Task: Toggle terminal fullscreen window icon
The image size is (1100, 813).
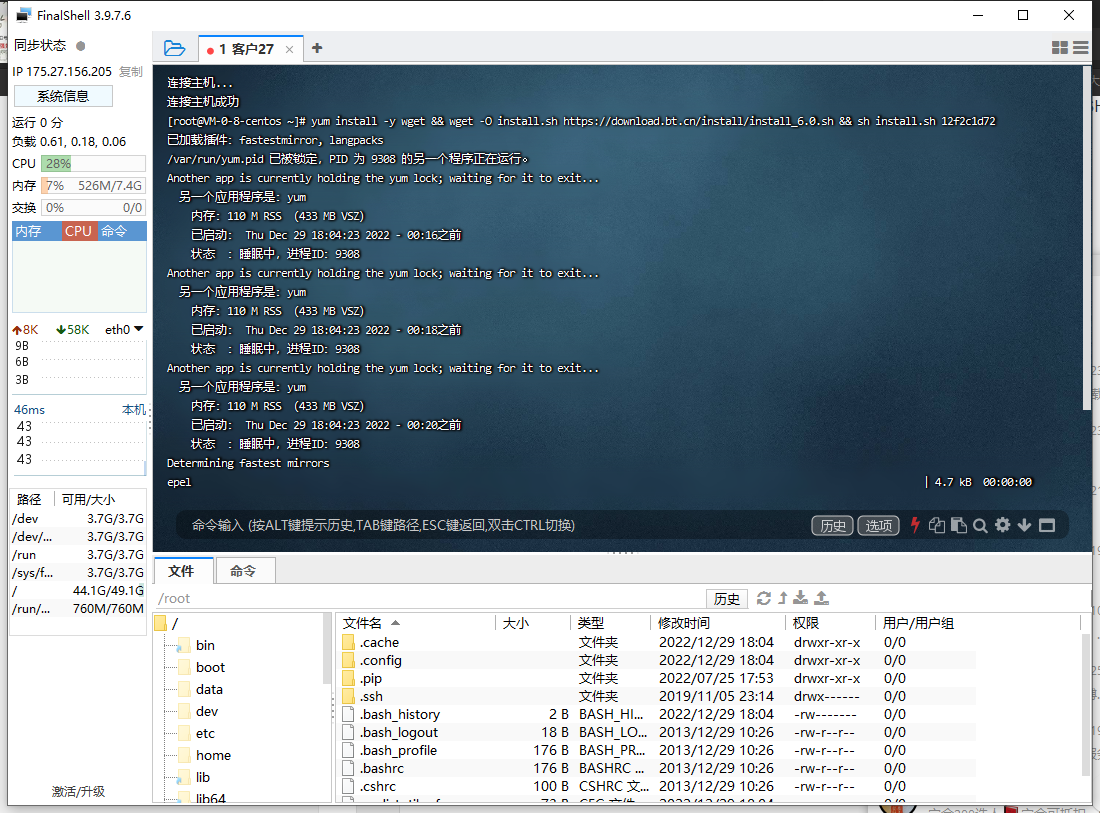Action: tap(1047, 525)
